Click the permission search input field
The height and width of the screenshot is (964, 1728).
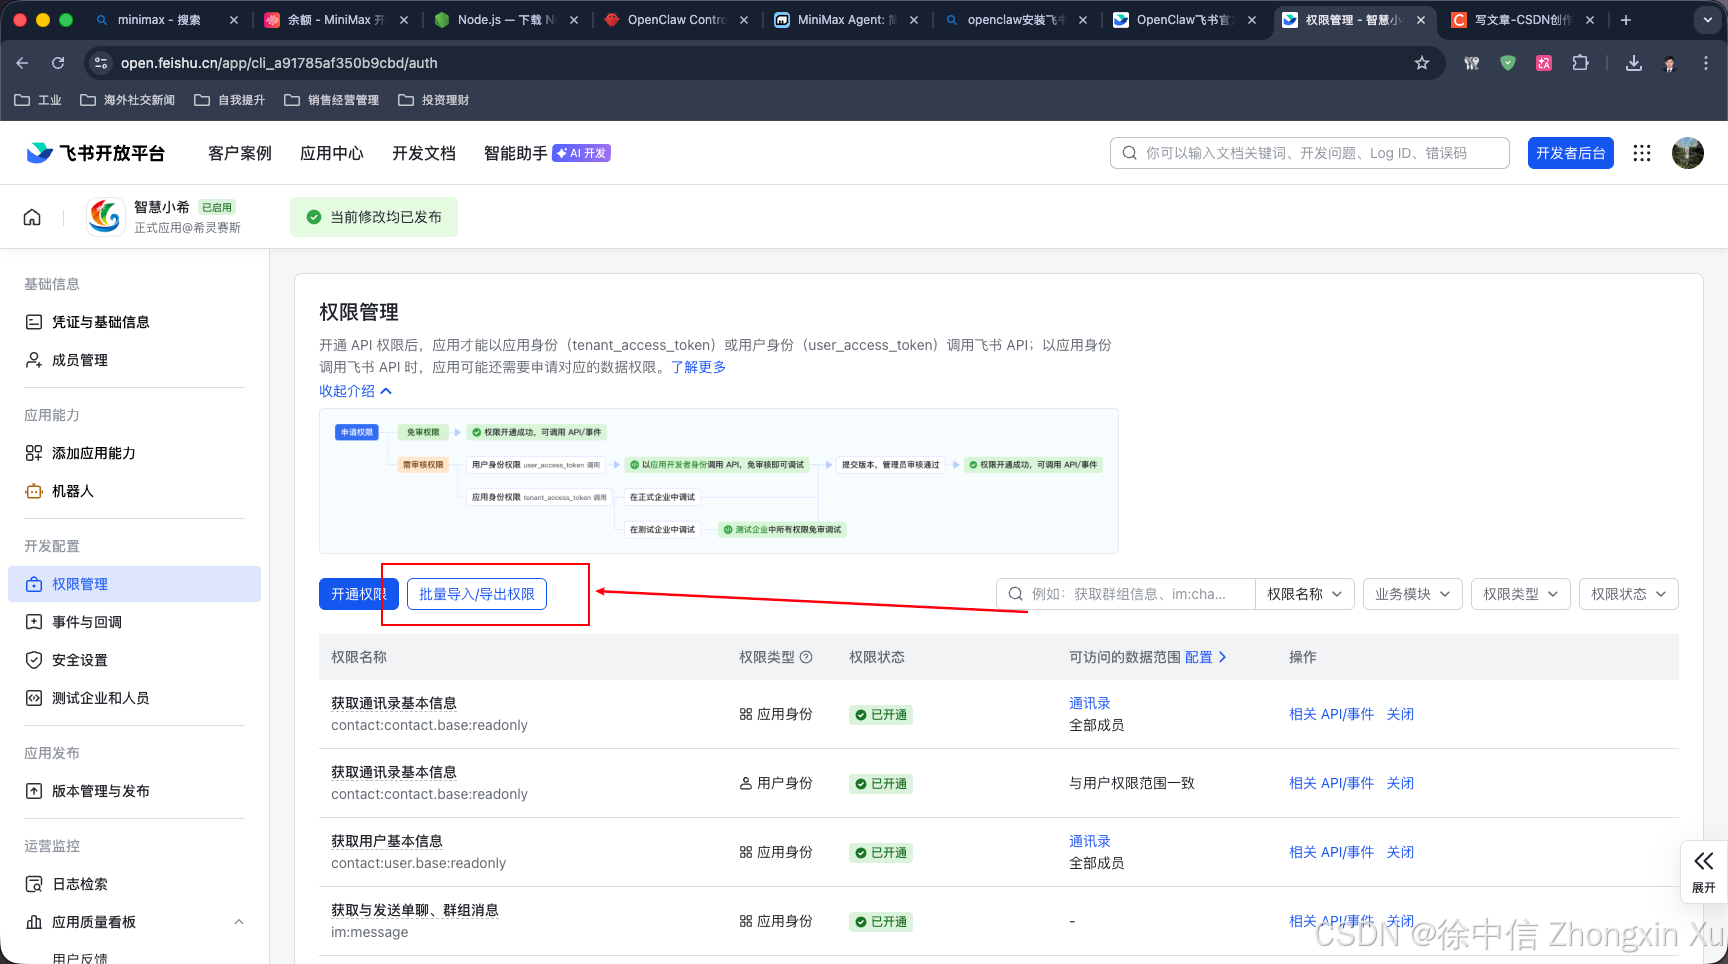pos(1126,594)
